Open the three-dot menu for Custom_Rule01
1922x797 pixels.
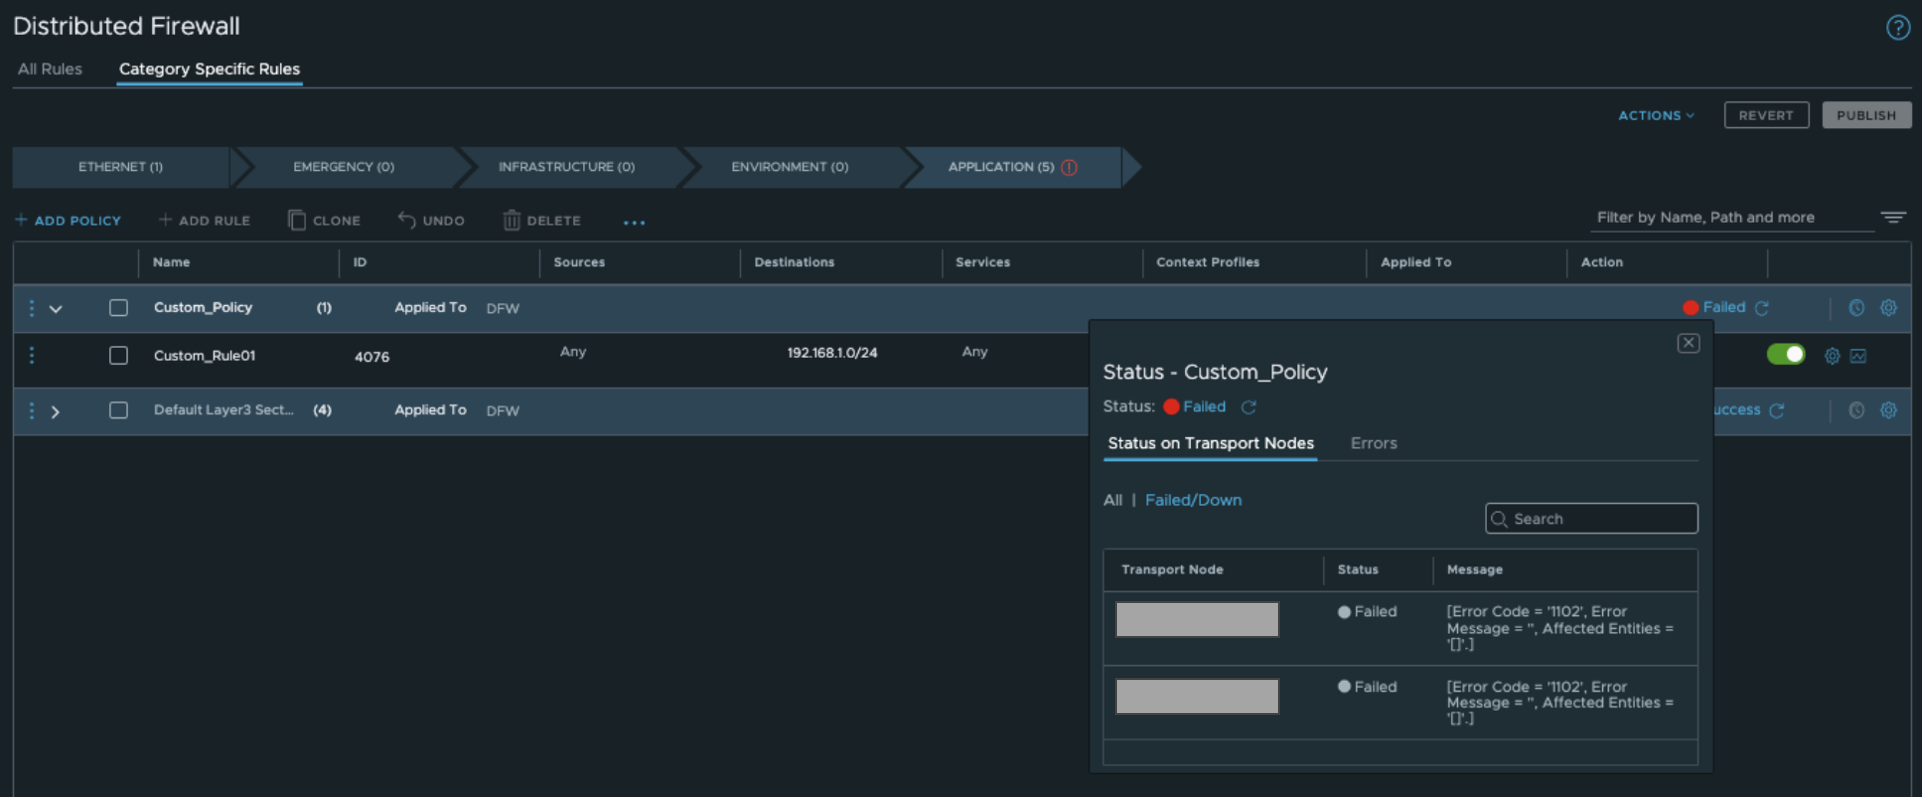[x=32, y=355]
